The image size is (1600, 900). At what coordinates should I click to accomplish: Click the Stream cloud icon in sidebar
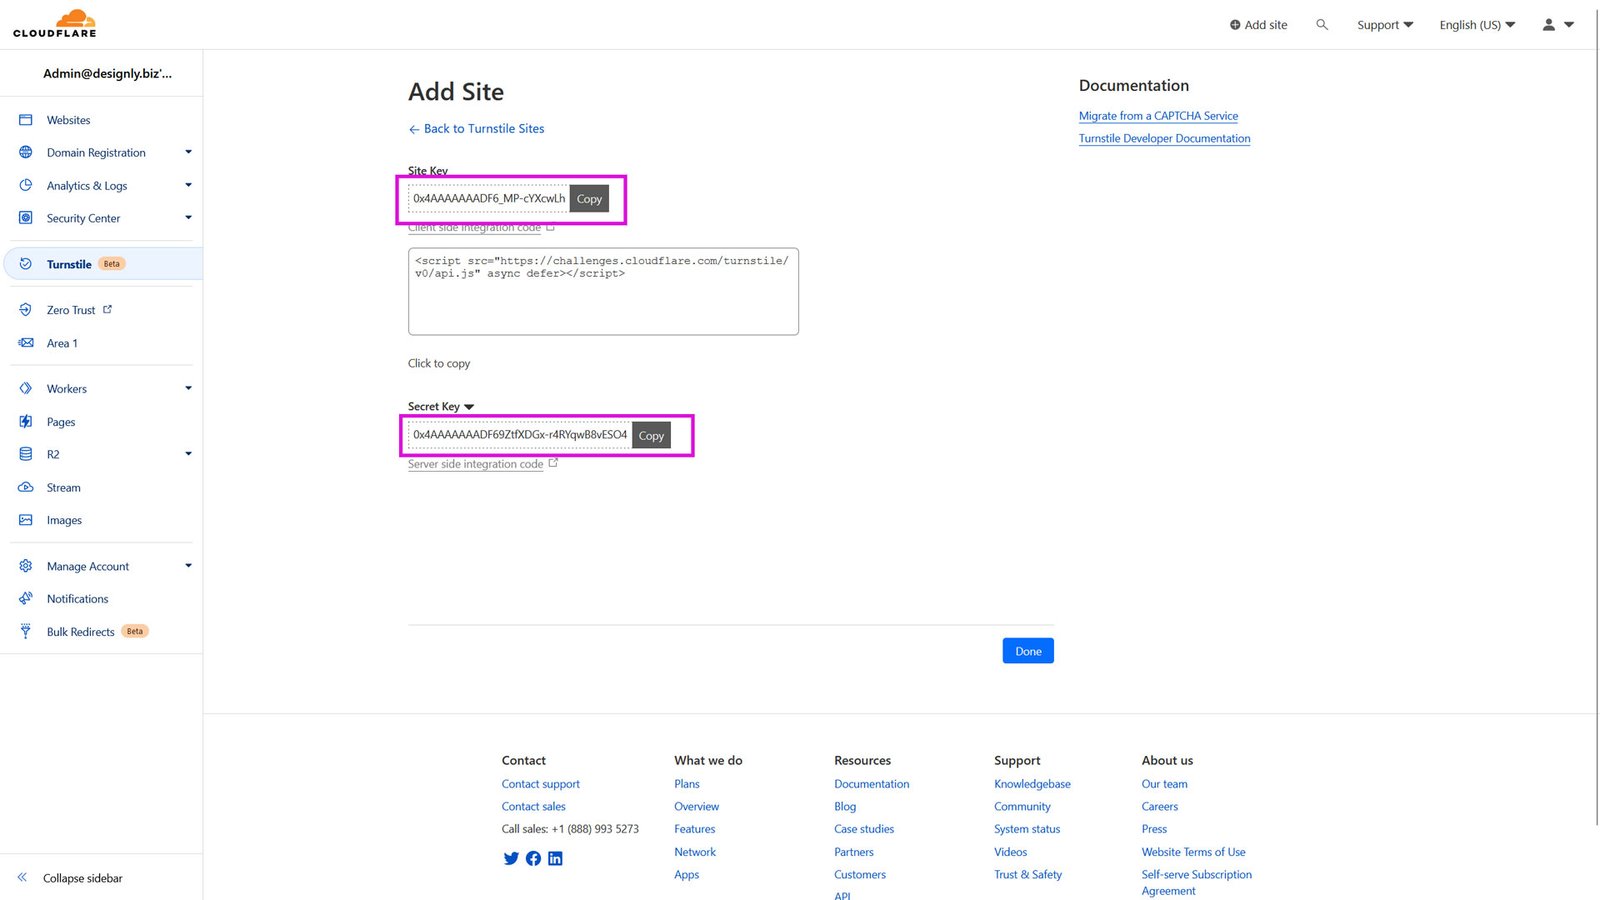[26, 487]
